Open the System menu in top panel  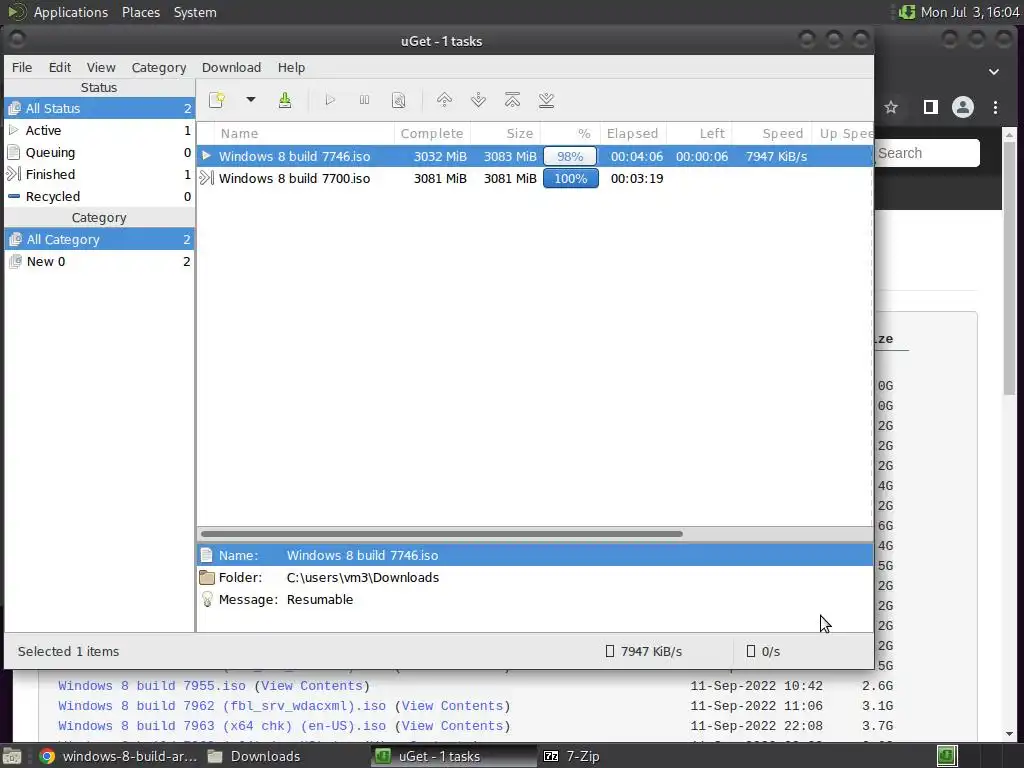tap(195, 12)
